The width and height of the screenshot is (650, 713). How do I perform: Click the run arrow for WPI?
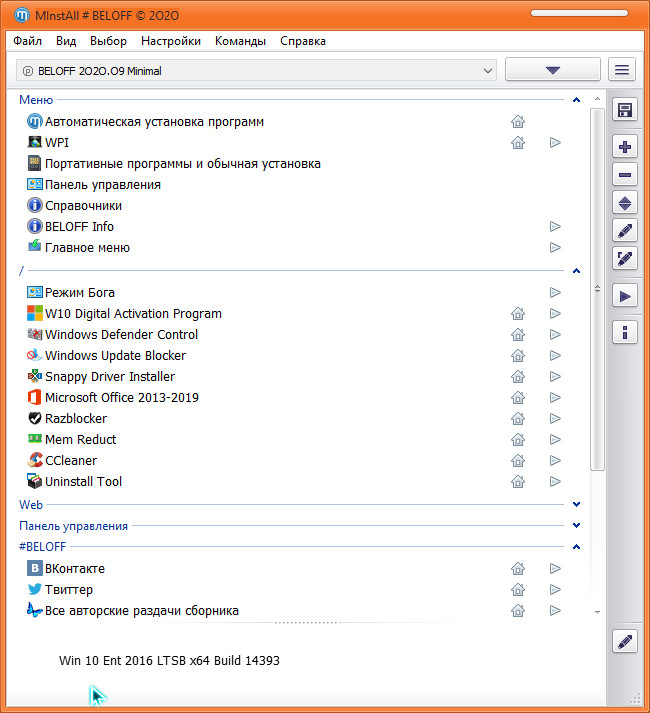(x=555, y=143)
